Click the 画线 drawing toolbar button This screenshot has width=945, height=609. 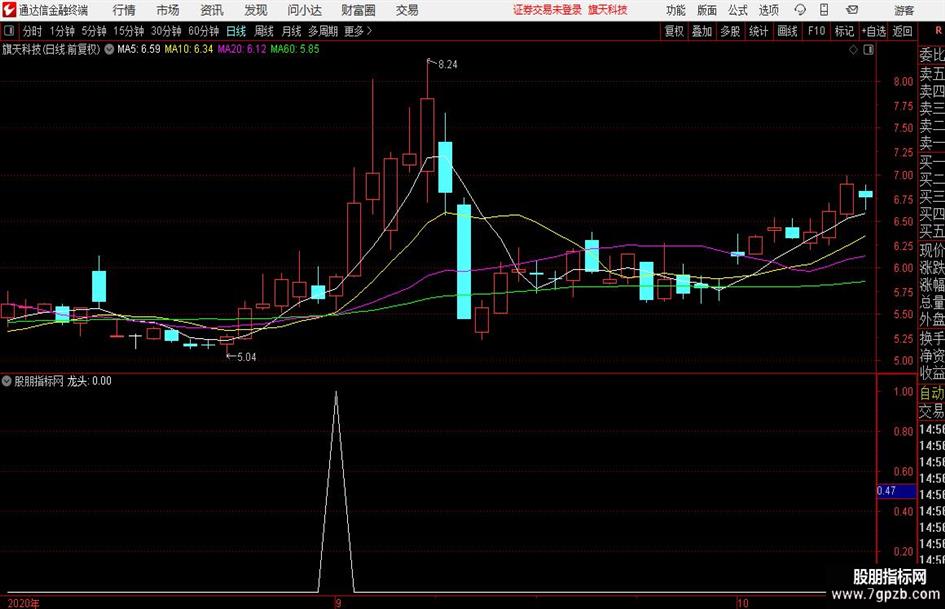click(787, 31)
